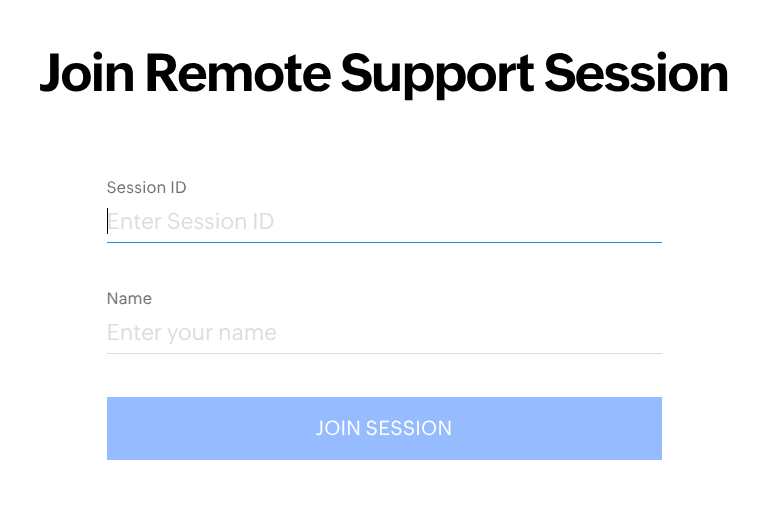
Task: Click the word "Support" in the heading
Action: (x=438, y=73)
